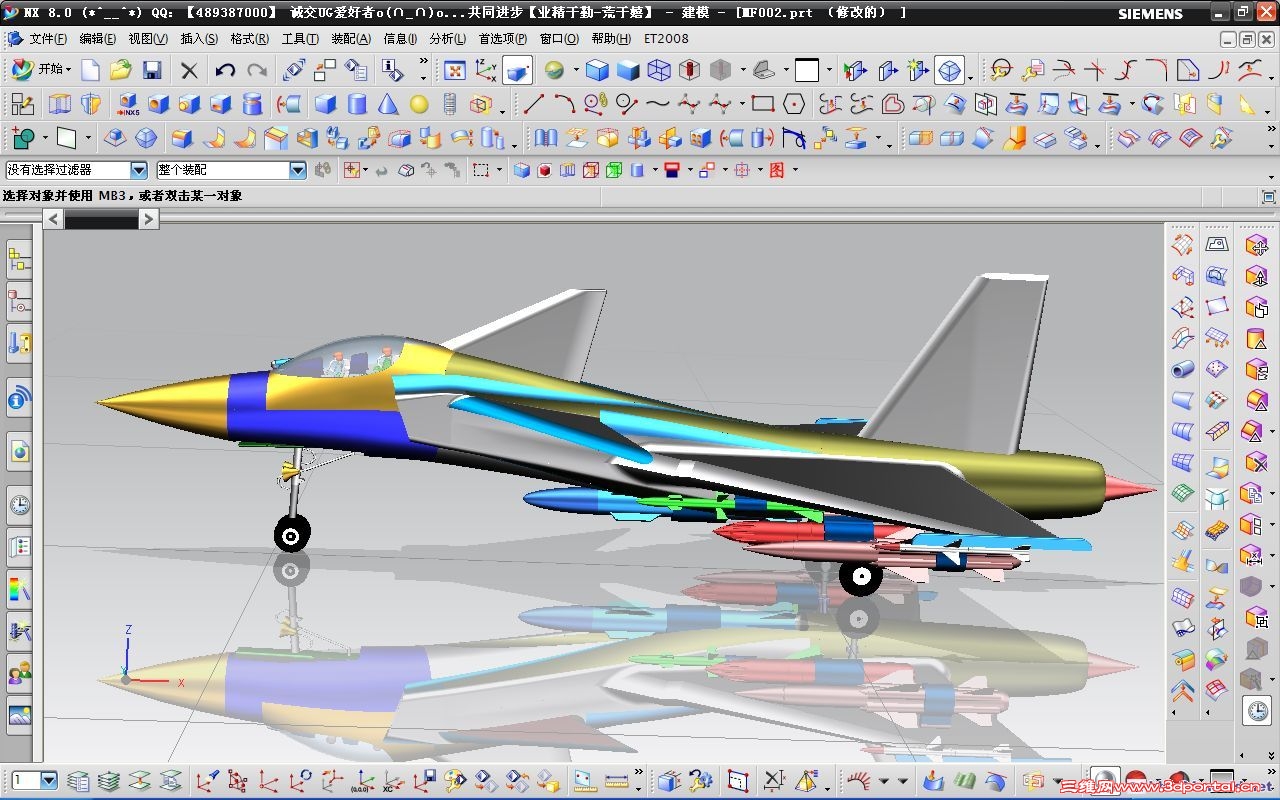Viewport: 1280px width, 800px height.
Task: Click the 开始 Start button
Action: (42, 70)
